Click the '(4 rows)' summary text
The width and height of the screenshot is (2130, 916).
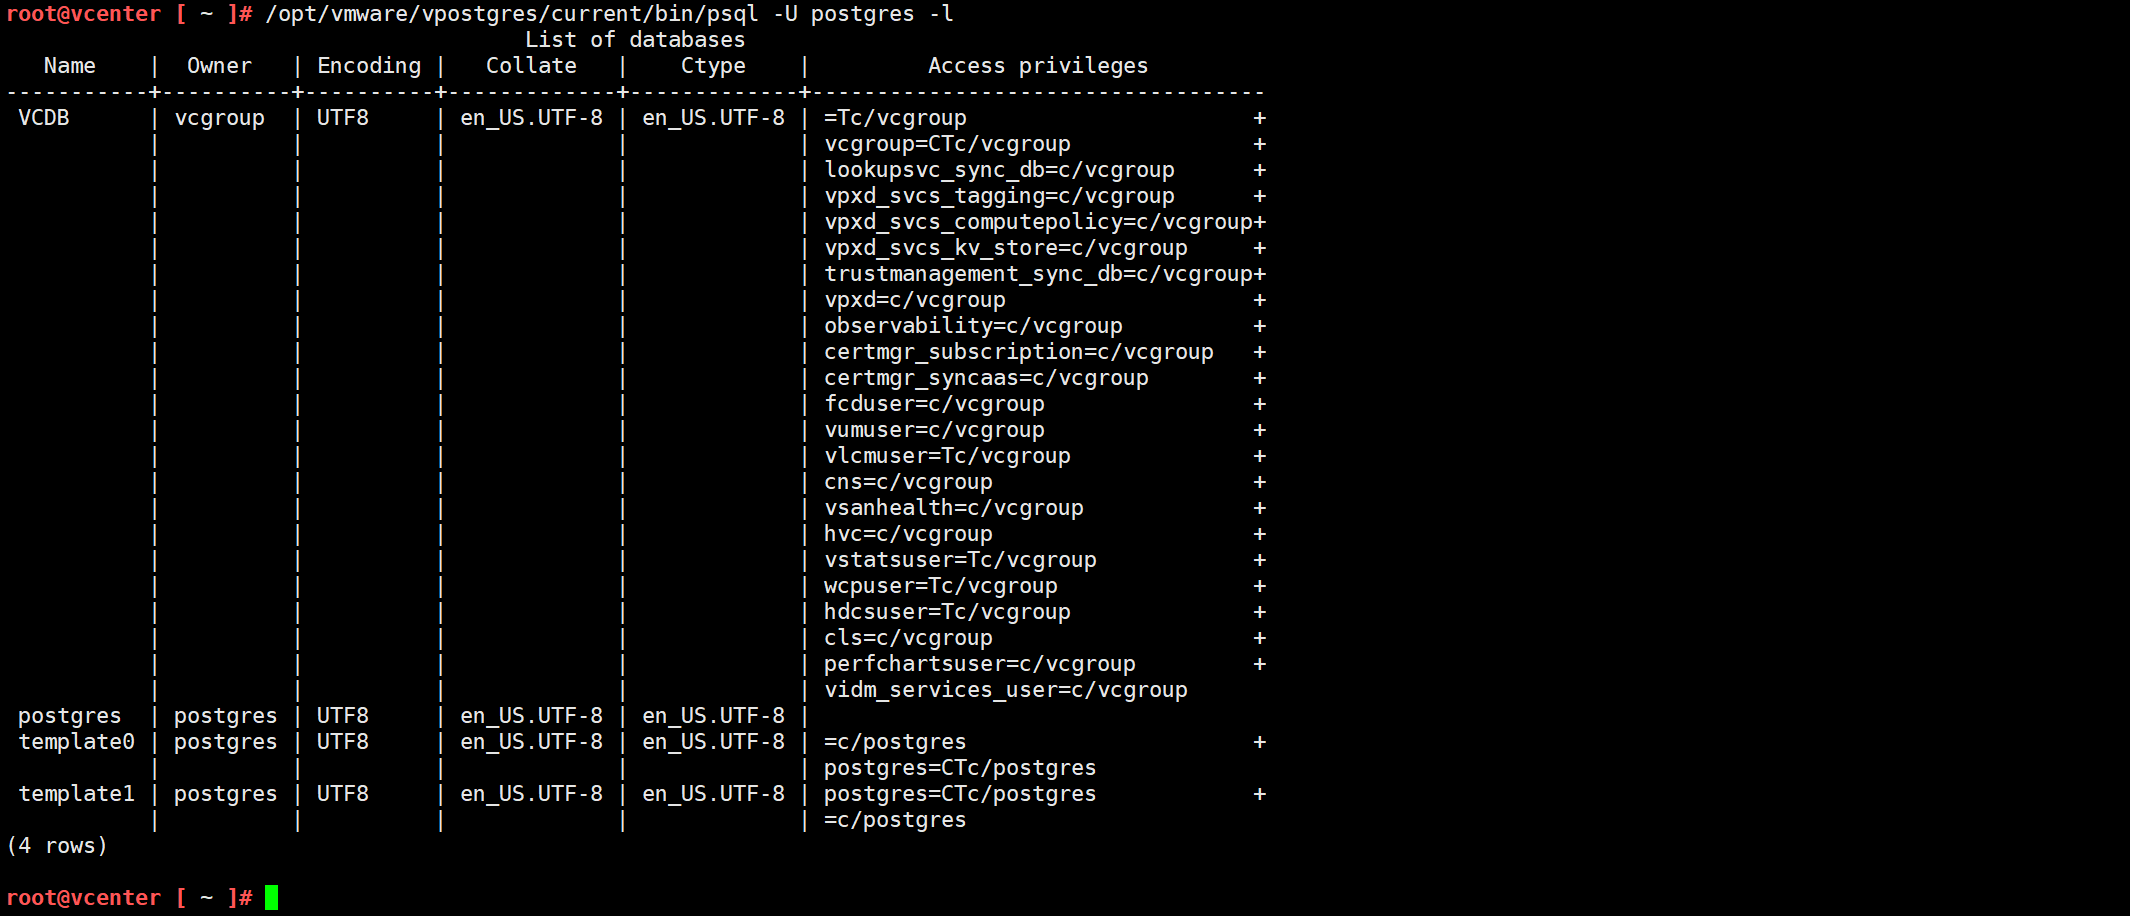tap(57, 846)
